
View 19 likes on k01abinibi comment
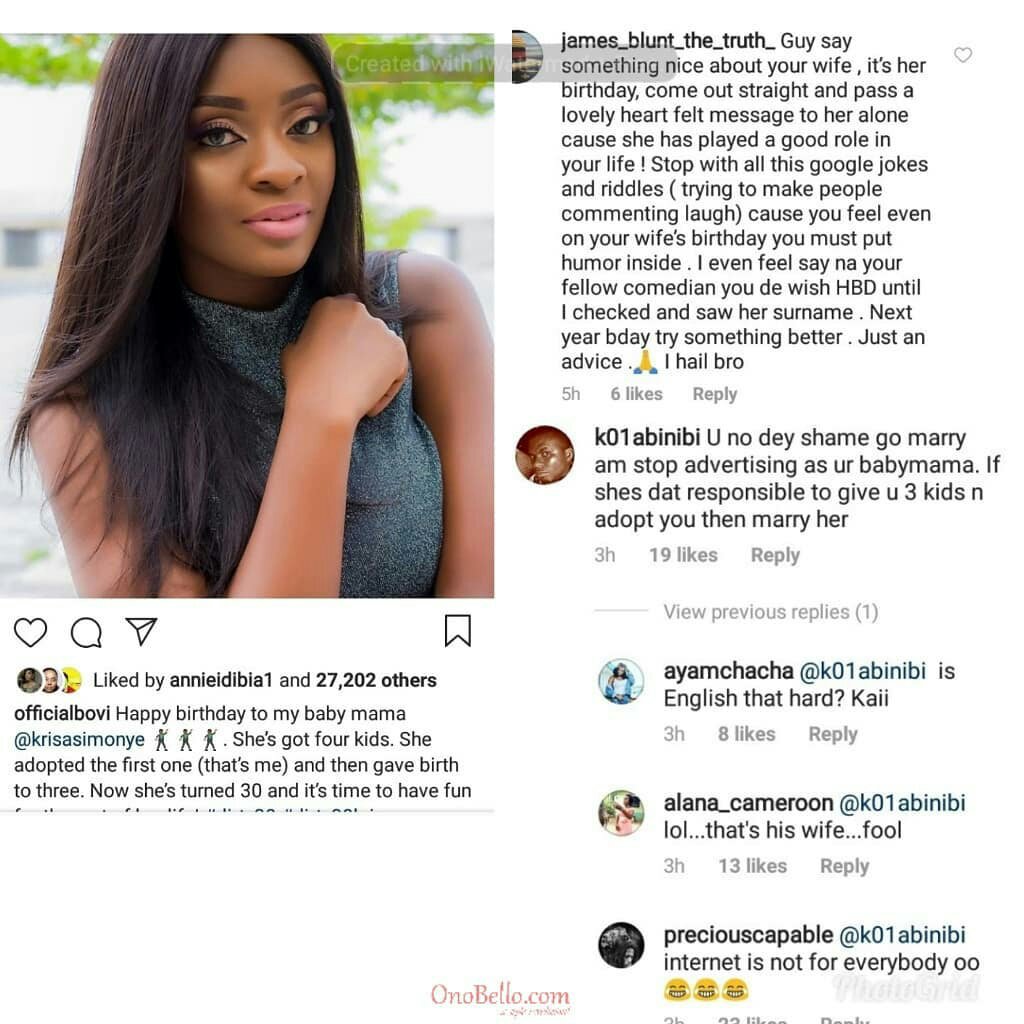(x=683, y=555)
